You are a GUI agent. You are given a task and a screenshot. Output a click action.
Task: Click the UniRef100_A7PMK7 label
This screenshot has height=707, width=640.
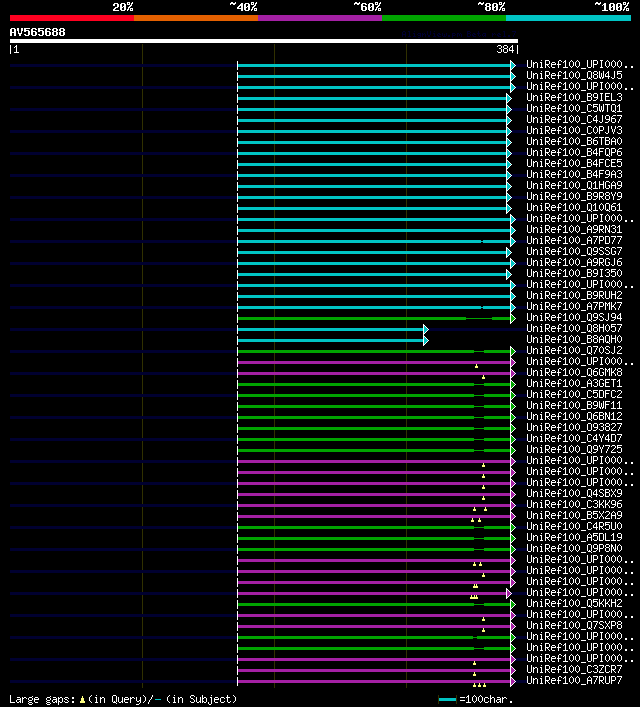pos(574,307)
